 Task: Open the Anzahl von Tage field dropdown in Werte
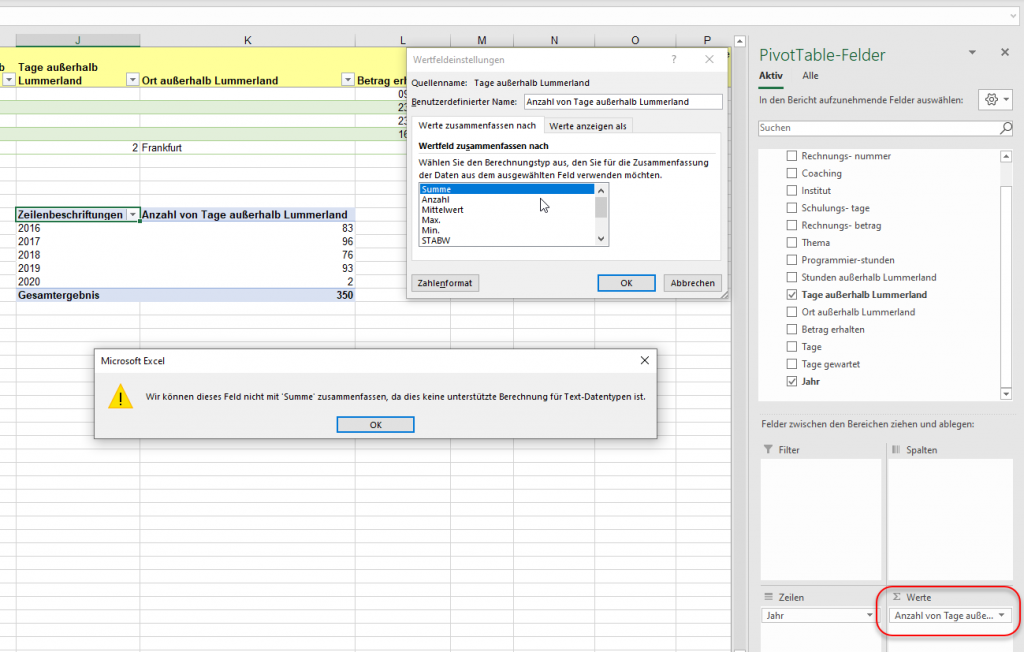pos(1002,615)
